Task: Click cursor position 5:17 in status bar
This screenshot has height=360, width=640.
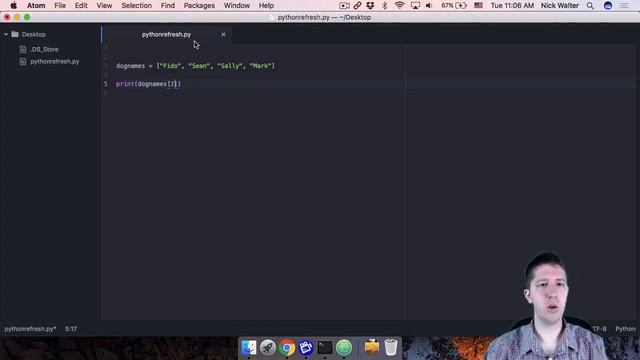Action: point(71,329)
